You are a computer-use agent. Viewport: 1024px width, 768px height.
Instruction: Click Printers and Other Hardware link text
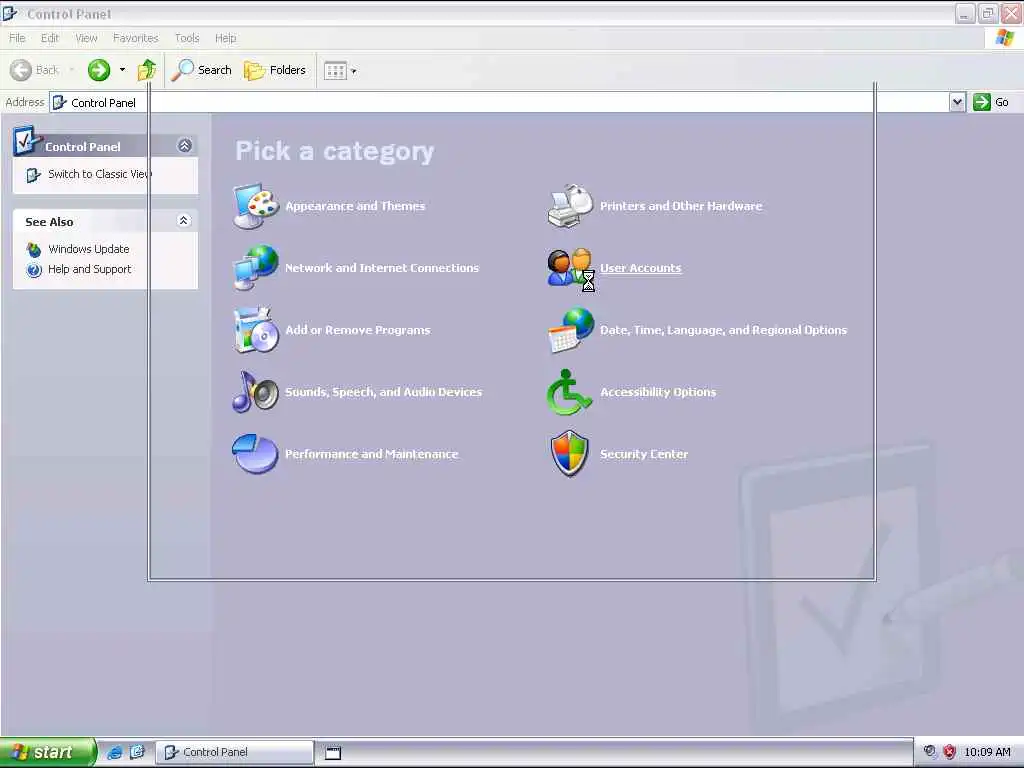681,206
